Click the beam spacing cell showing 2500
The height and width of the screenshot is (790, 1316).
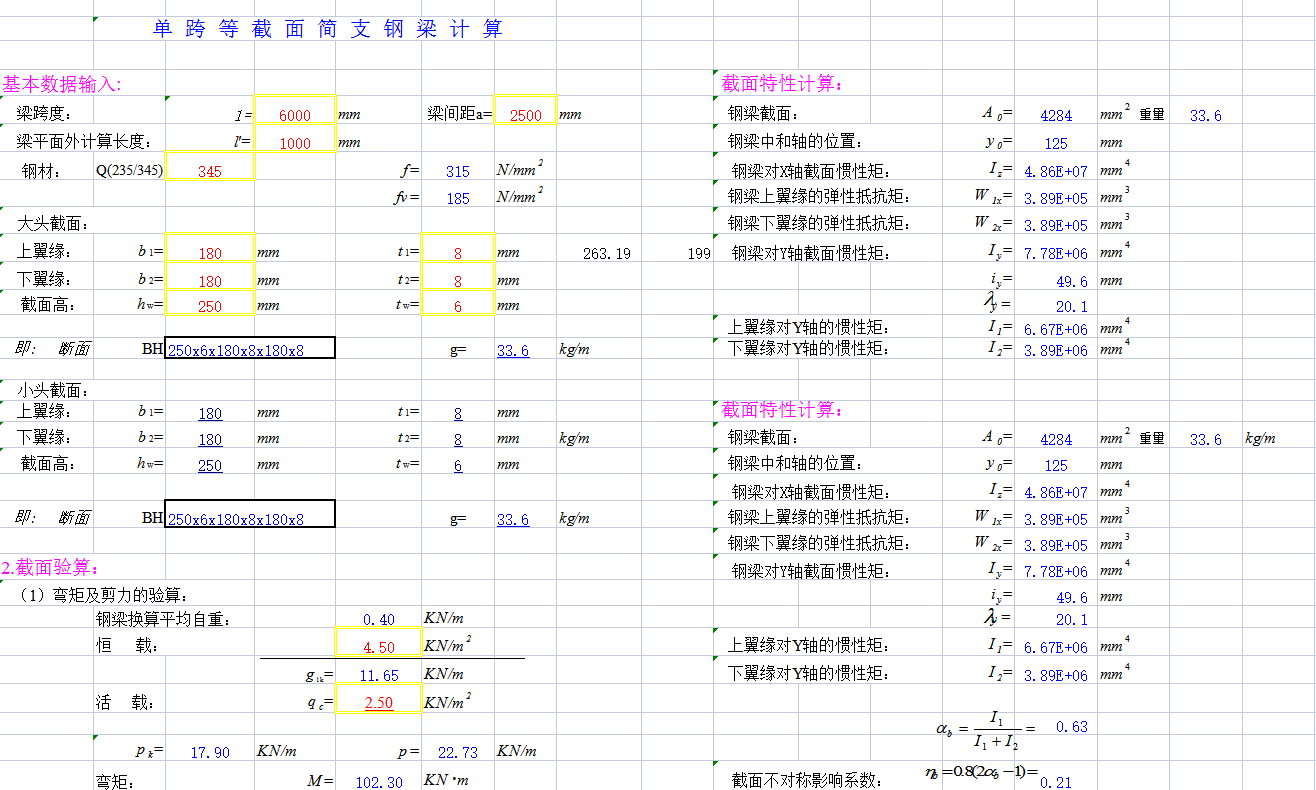(x=525, y=115)
